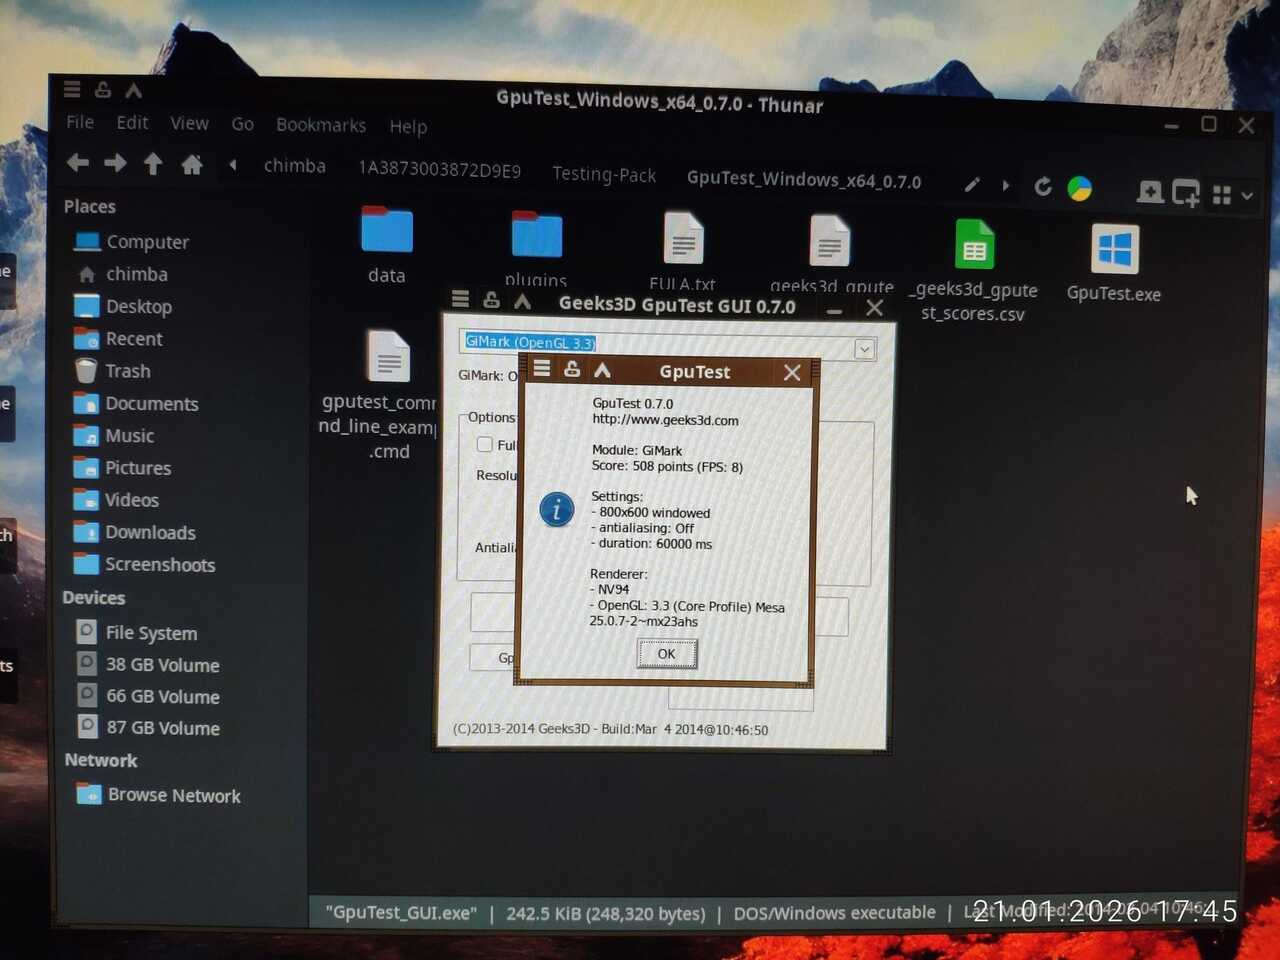
Task: Open a new window with the toolbar icon
Action: [x=1186, y=192]
